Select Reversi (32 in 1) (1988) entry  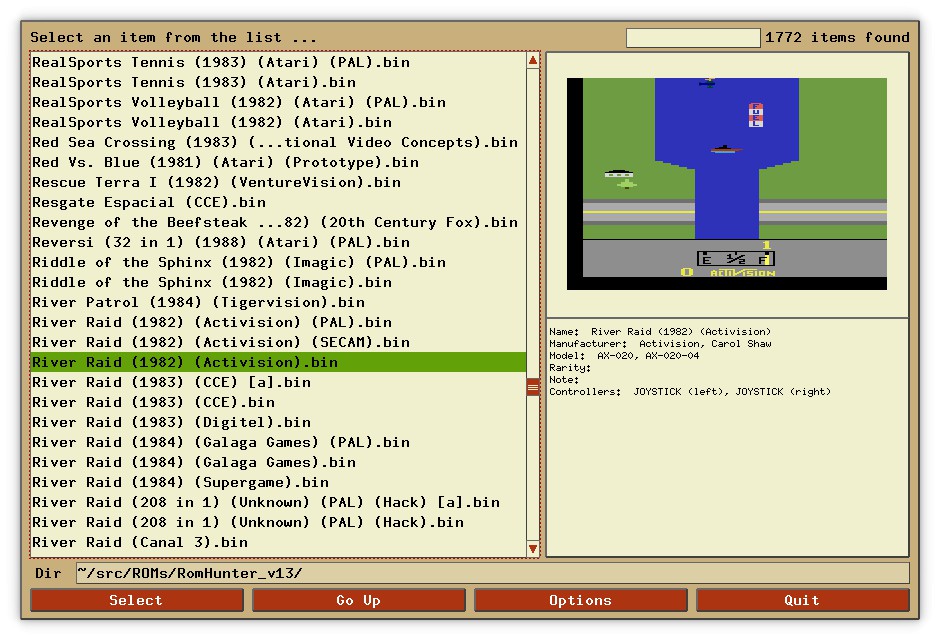[278, 242]
